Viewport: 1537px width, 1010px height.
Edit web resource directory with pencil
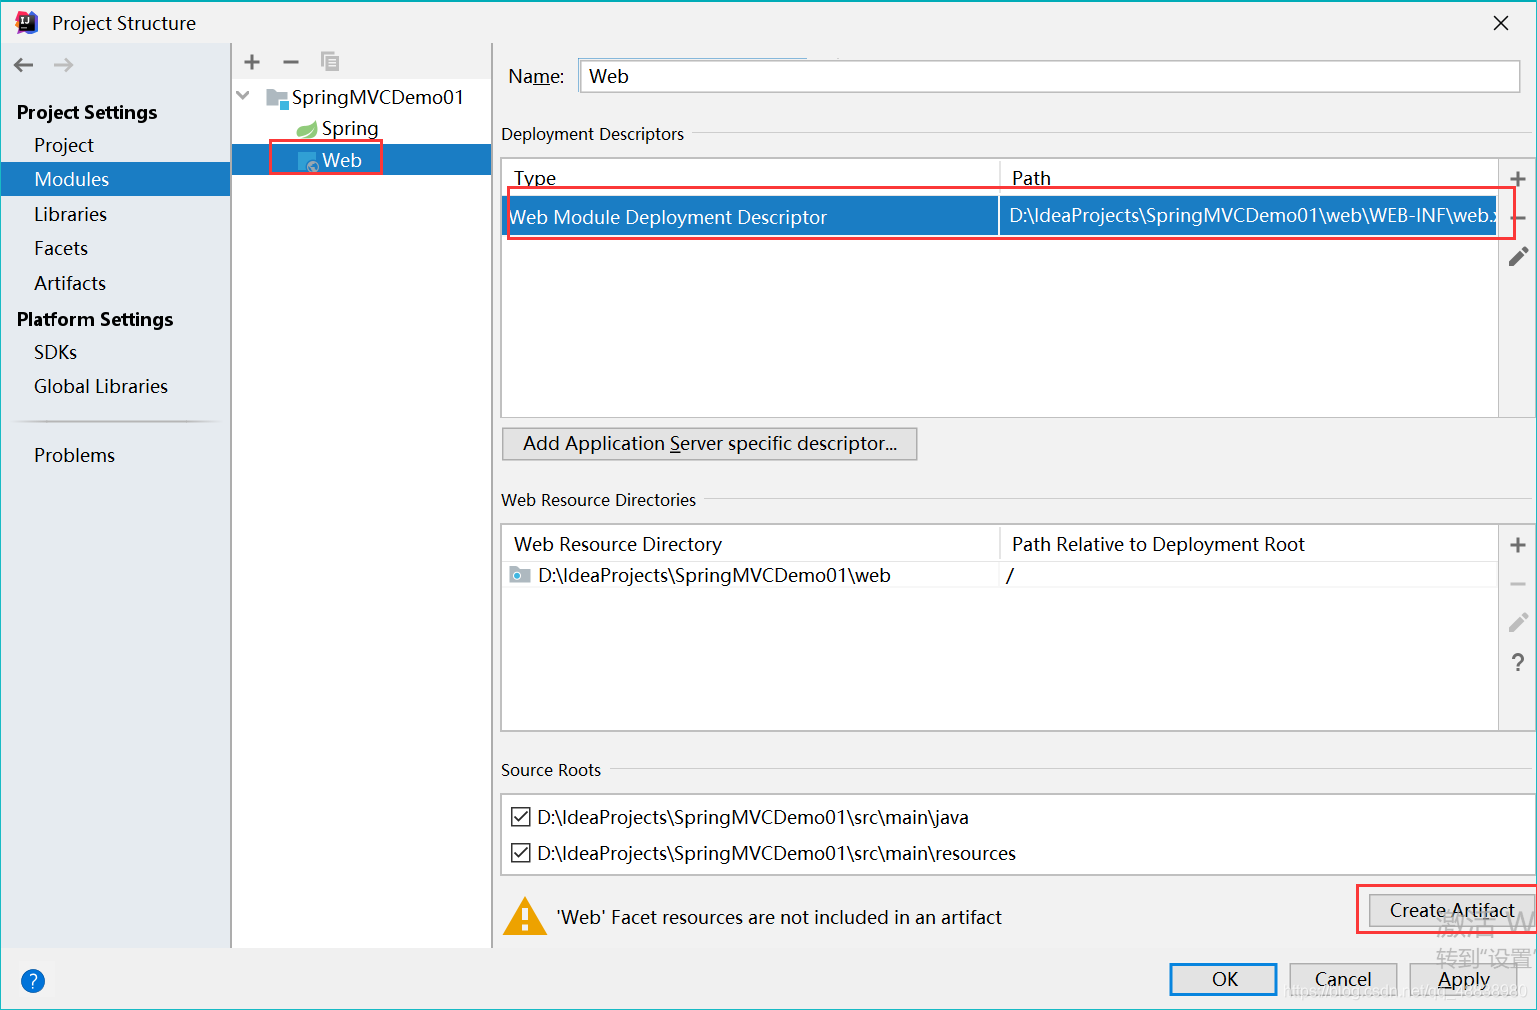1517,623
